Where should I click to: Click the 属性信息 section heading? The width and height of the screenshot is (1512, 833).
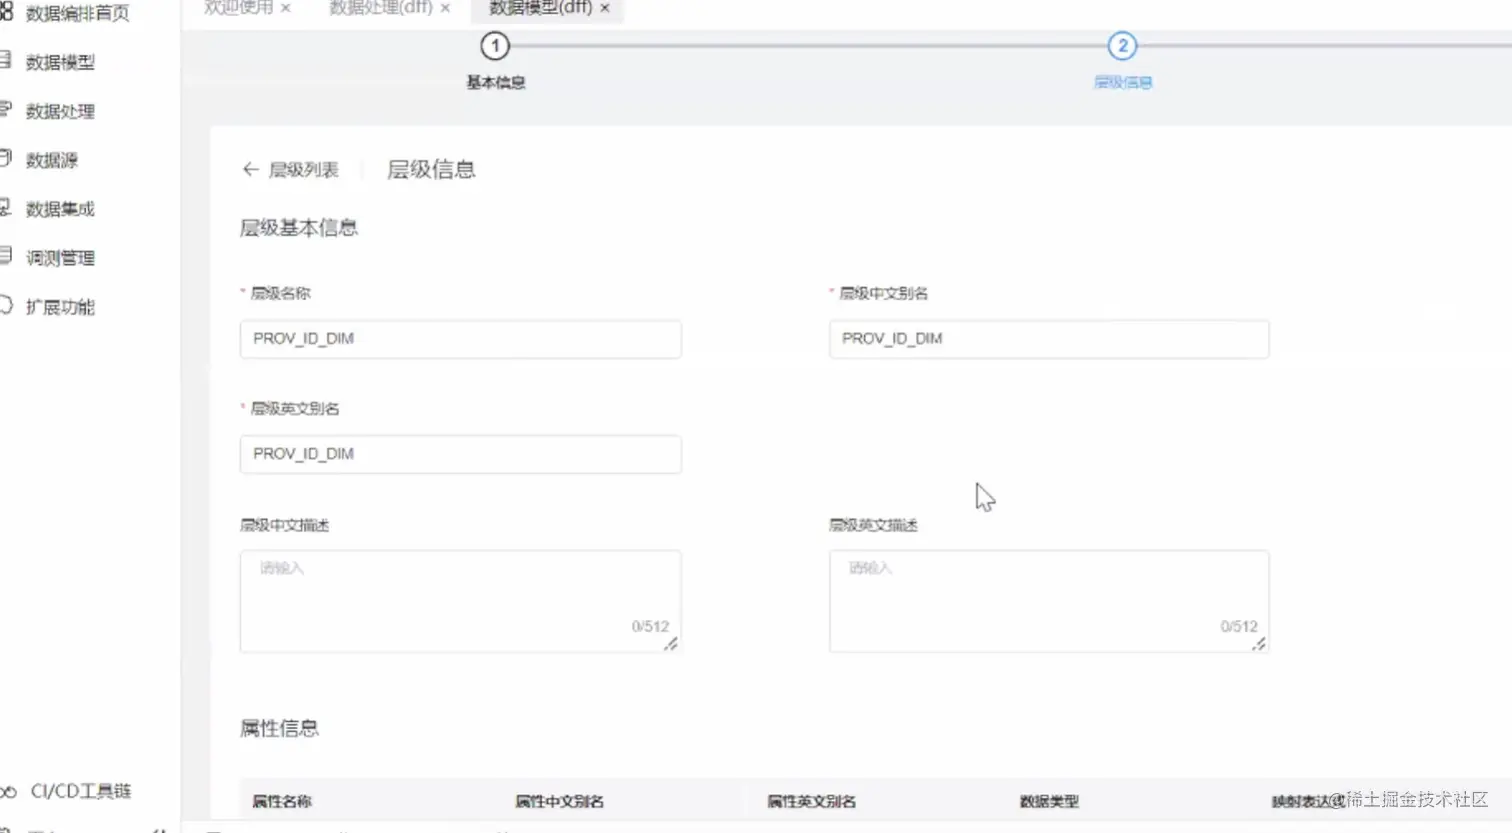point(279,728)
